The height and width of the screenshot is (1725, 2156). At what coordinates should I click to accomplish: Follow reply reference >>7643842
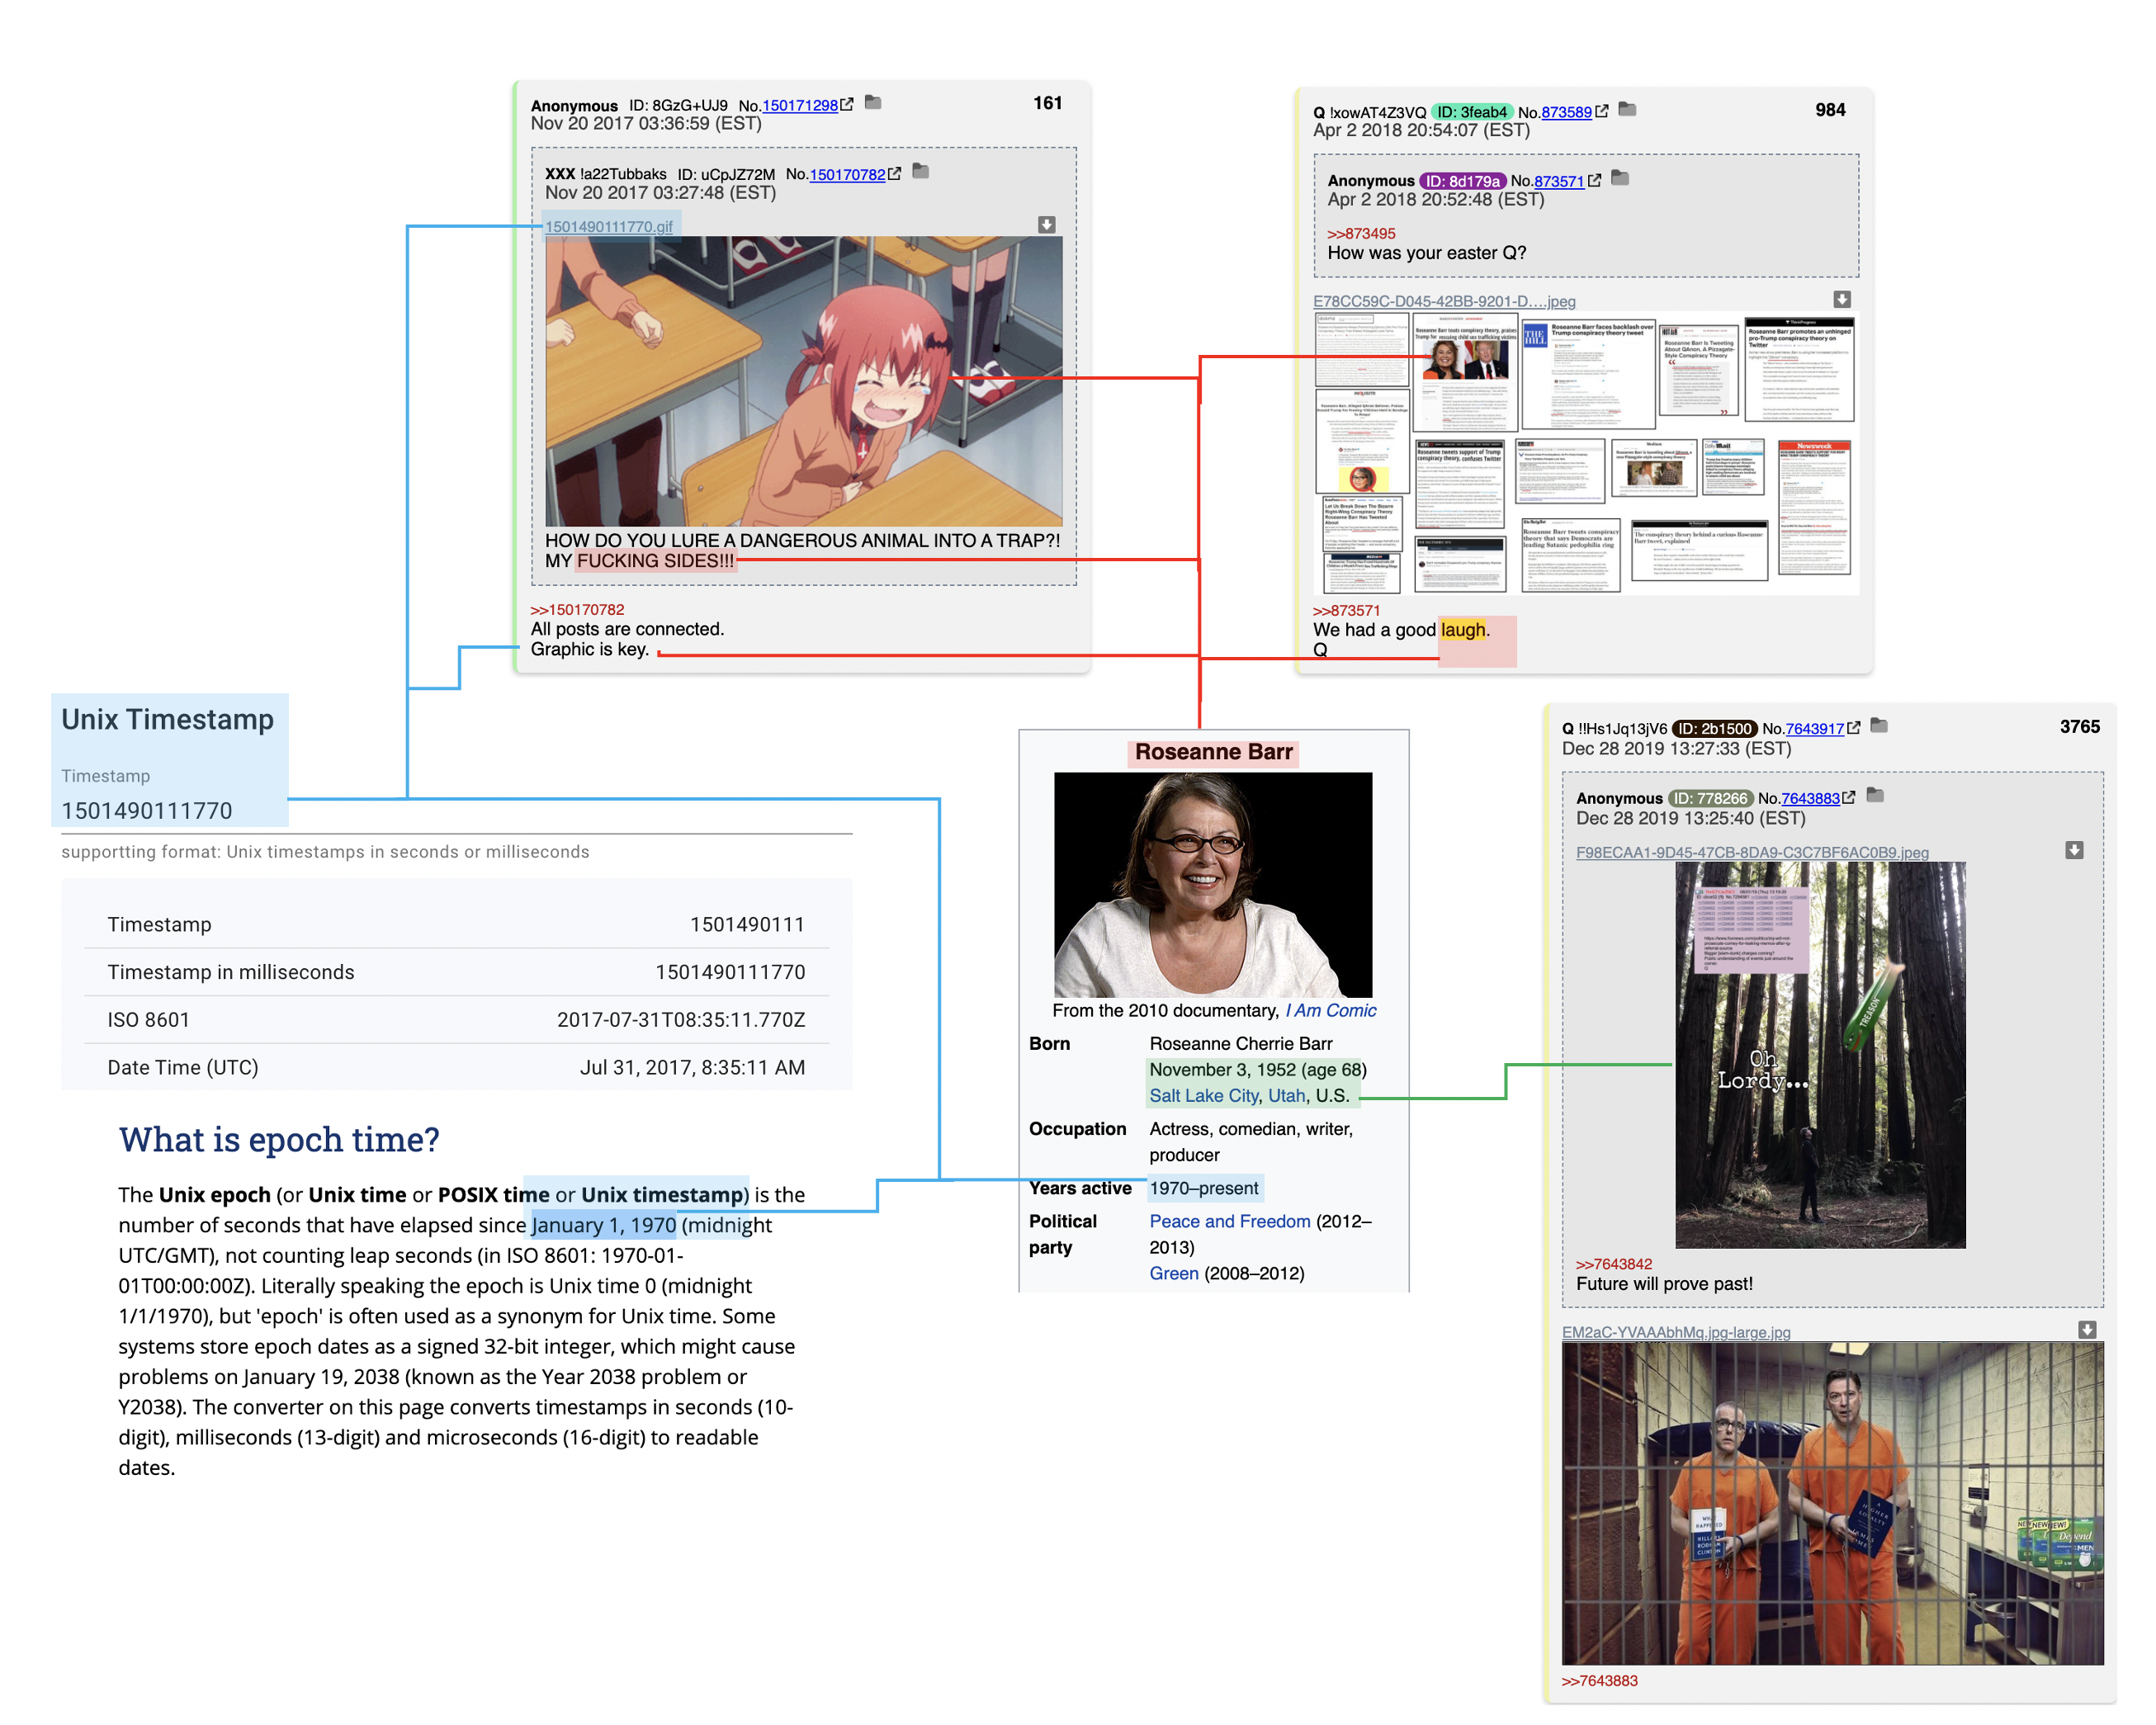pos(1614,1265)
